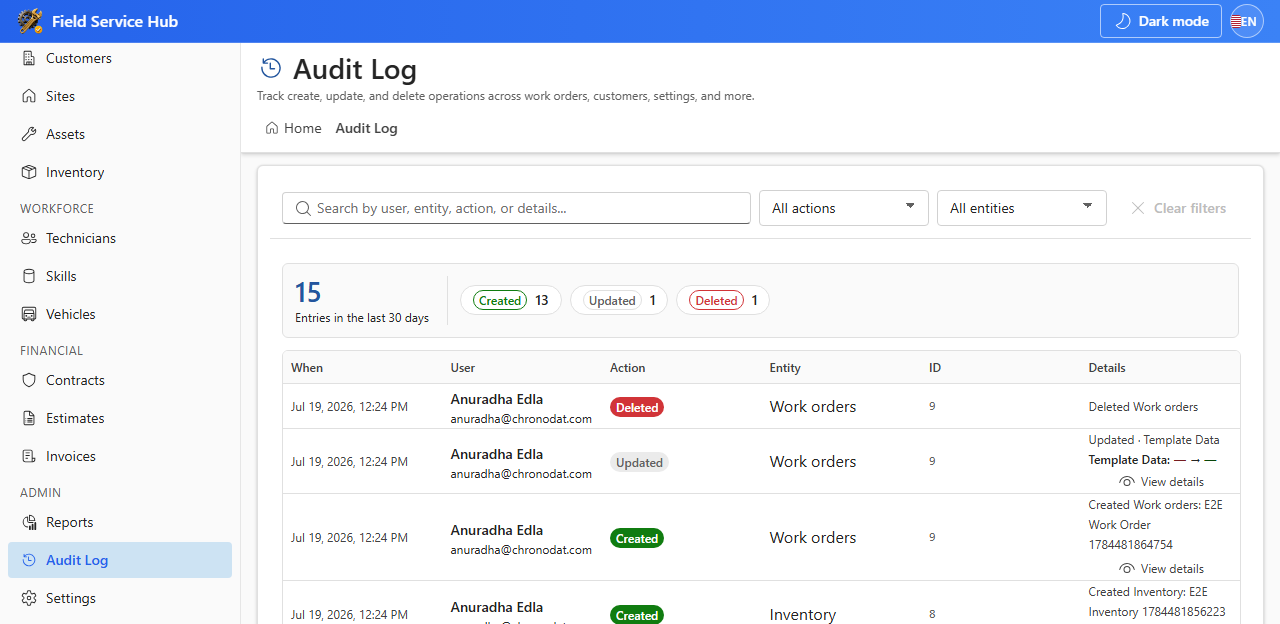Click the Audit Log history icon in the sidebar
1280x624 pixels.
pyautogui.click(x=29, y=560)
